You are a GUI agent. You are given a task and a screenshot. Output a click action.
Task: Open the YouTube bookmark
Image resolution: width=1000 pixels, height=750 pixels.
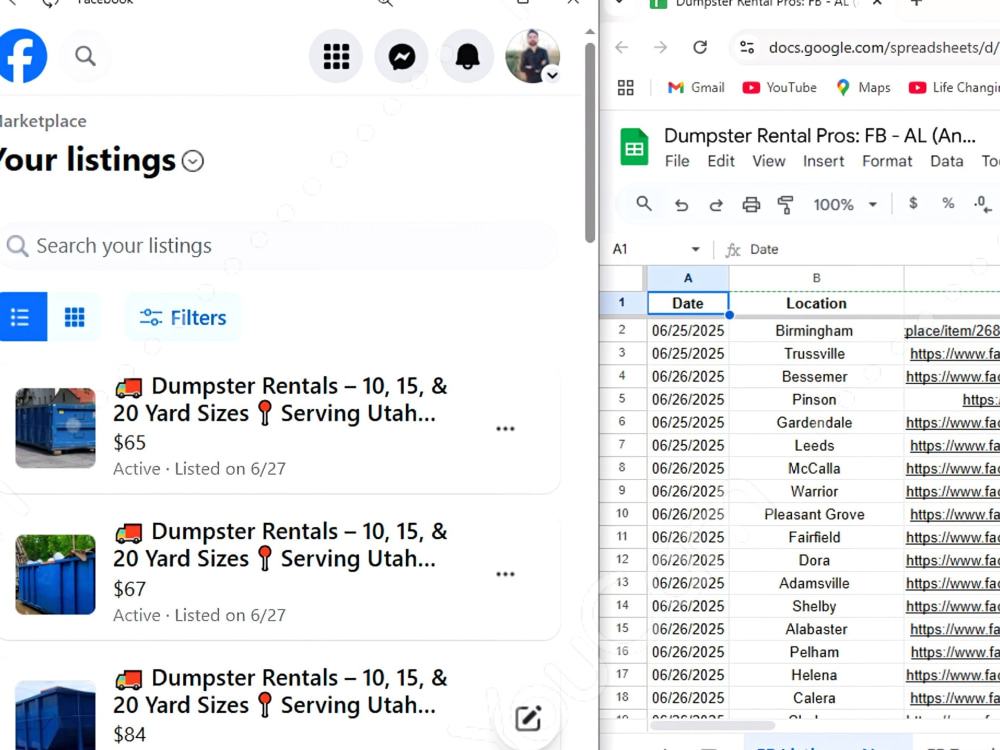pos(779,87)
